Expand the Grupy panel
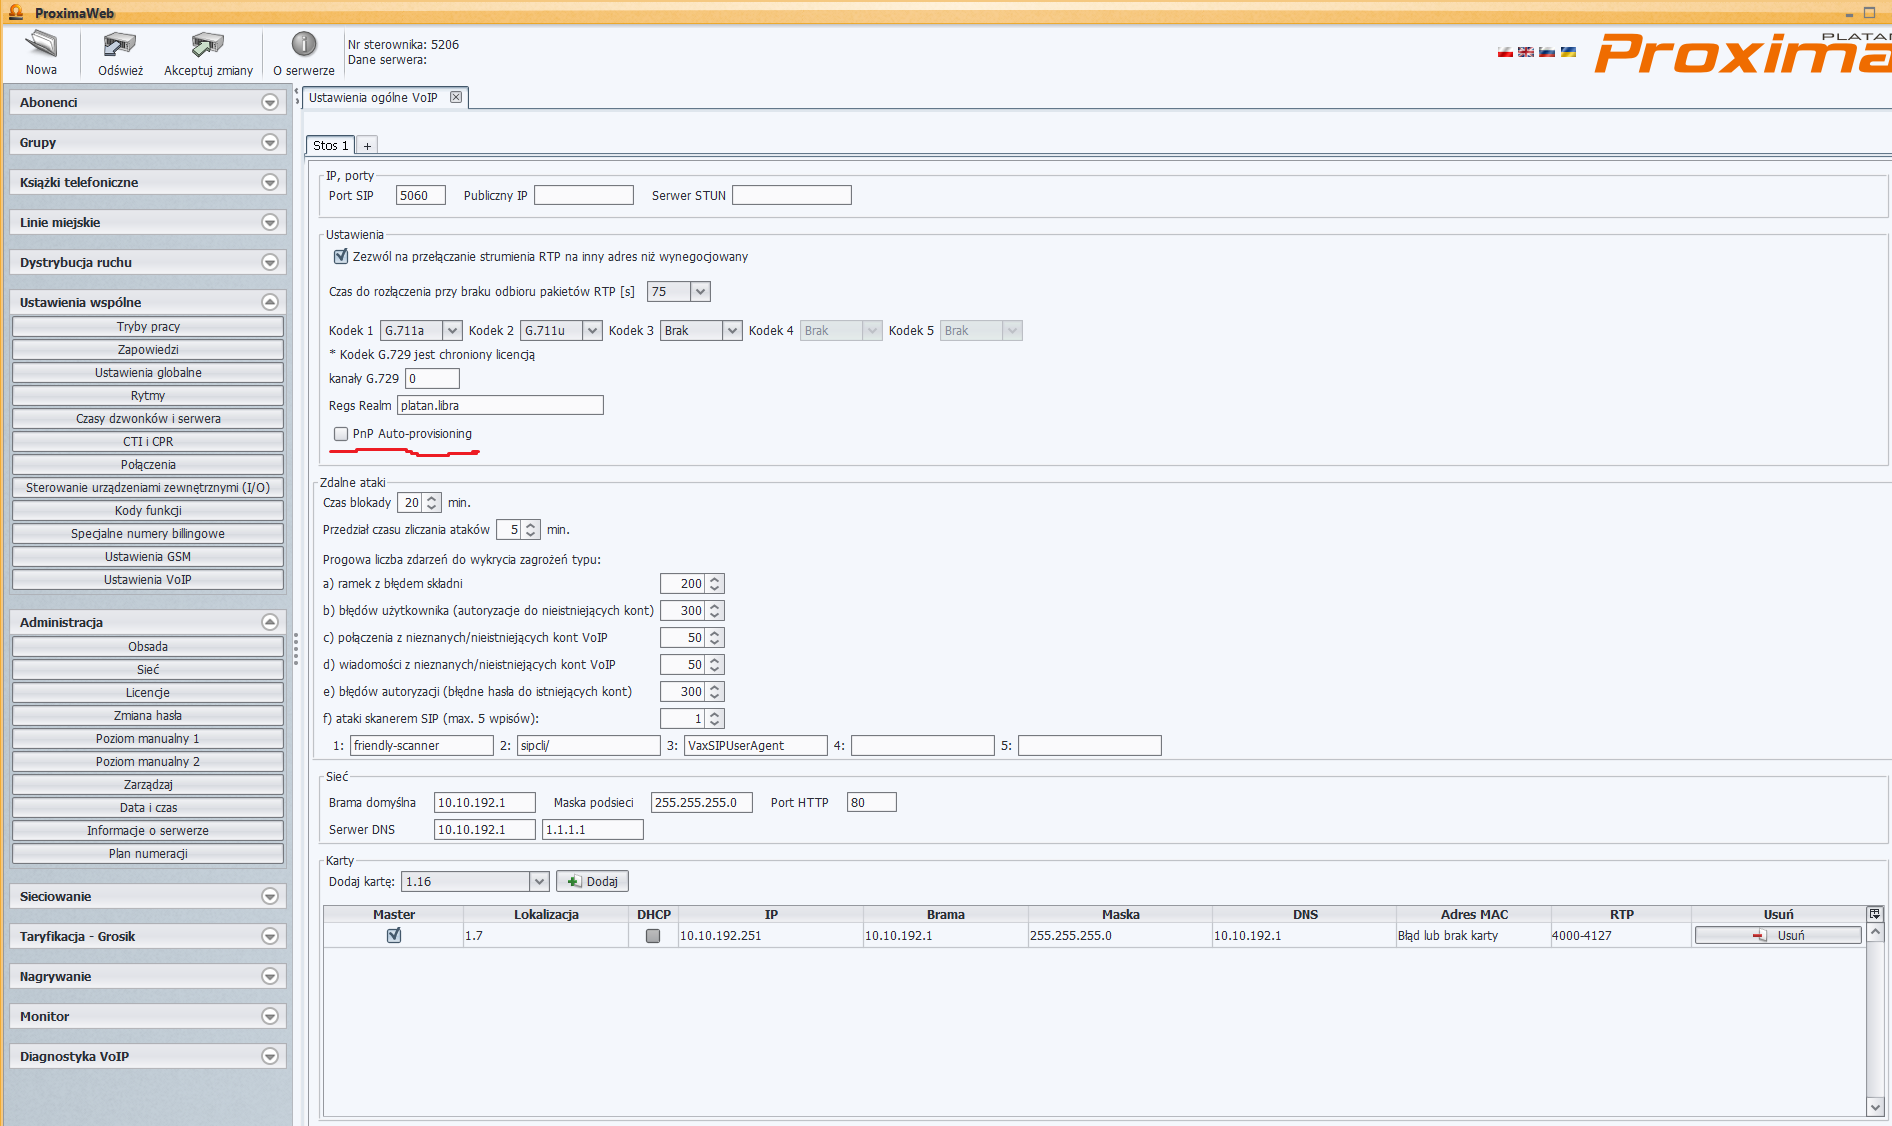Screen dimensions: 1892x1126 tap(269, 142)
